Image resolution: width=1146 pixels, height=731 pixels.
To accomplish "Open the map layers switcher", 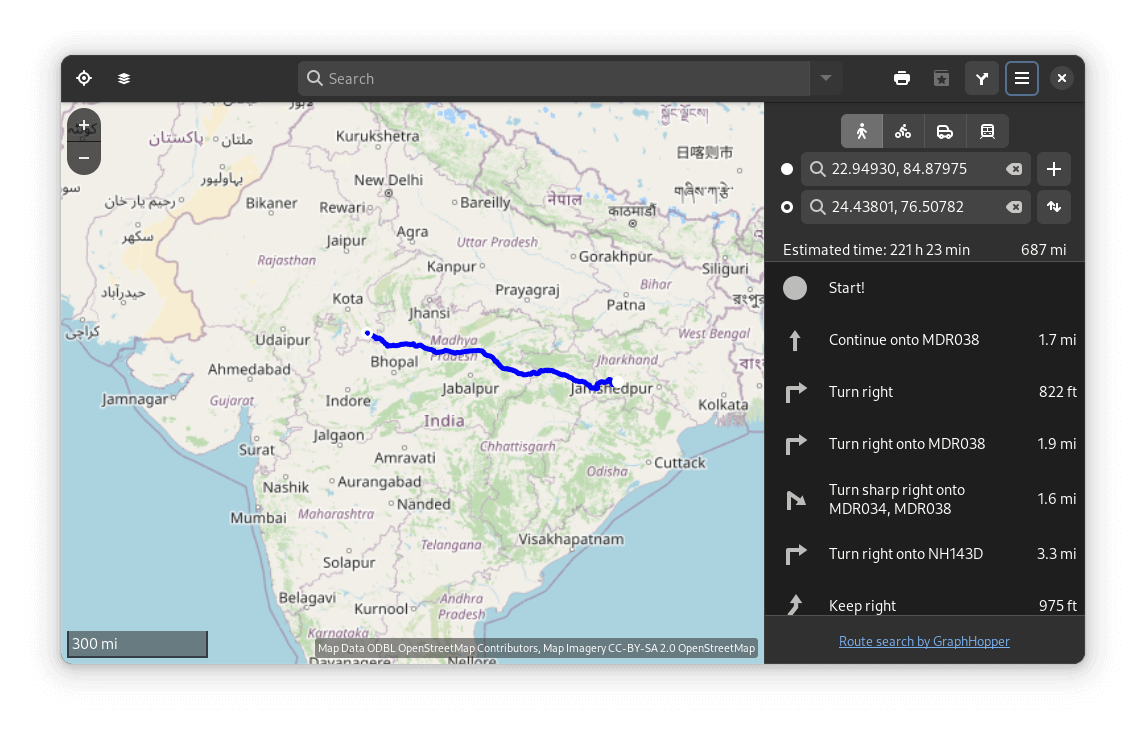I will tap(123, 77).
